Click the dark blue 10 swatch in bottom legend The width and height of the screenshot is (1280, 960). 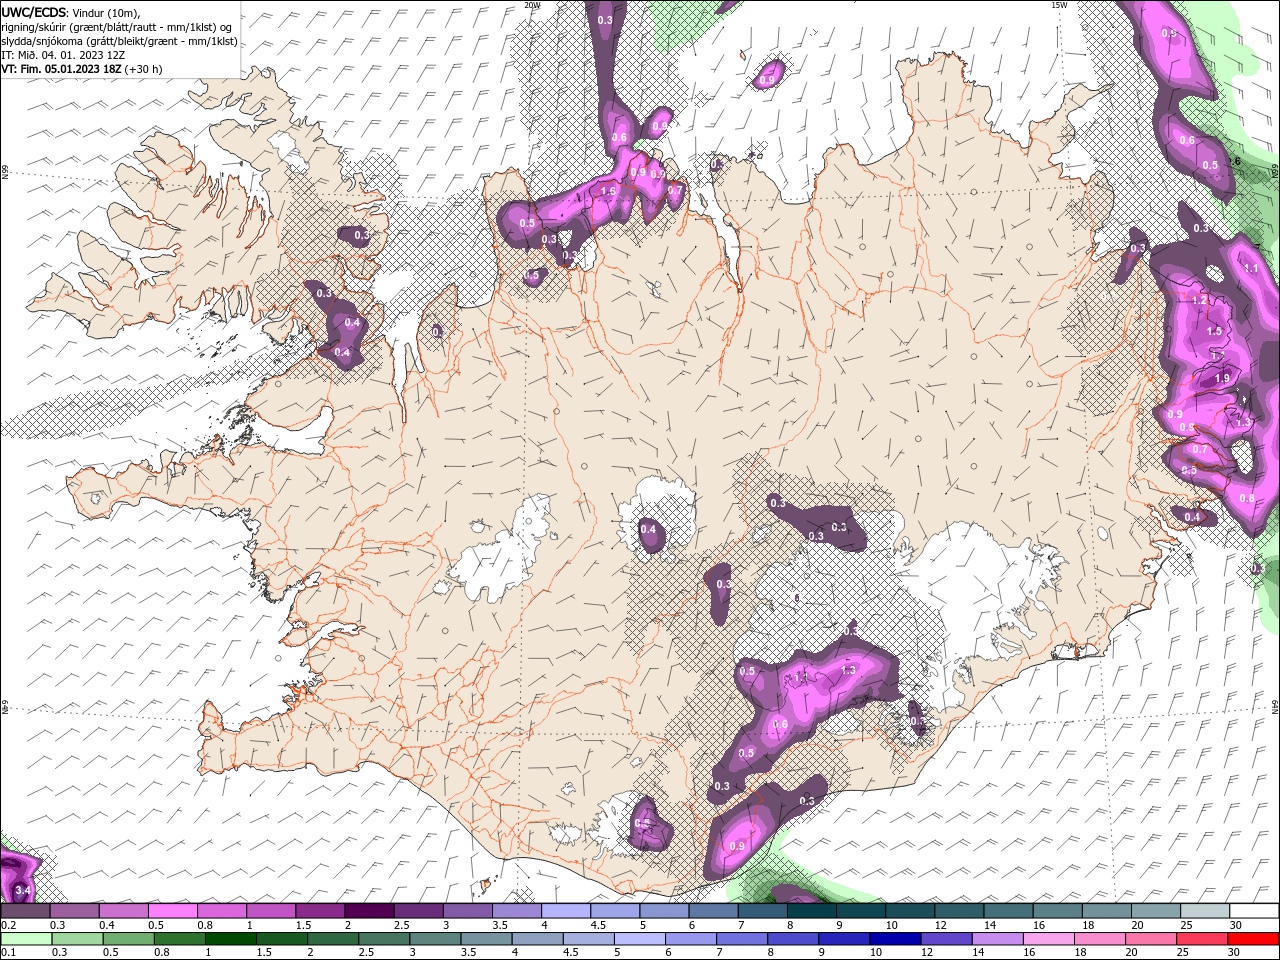(894, 939)
